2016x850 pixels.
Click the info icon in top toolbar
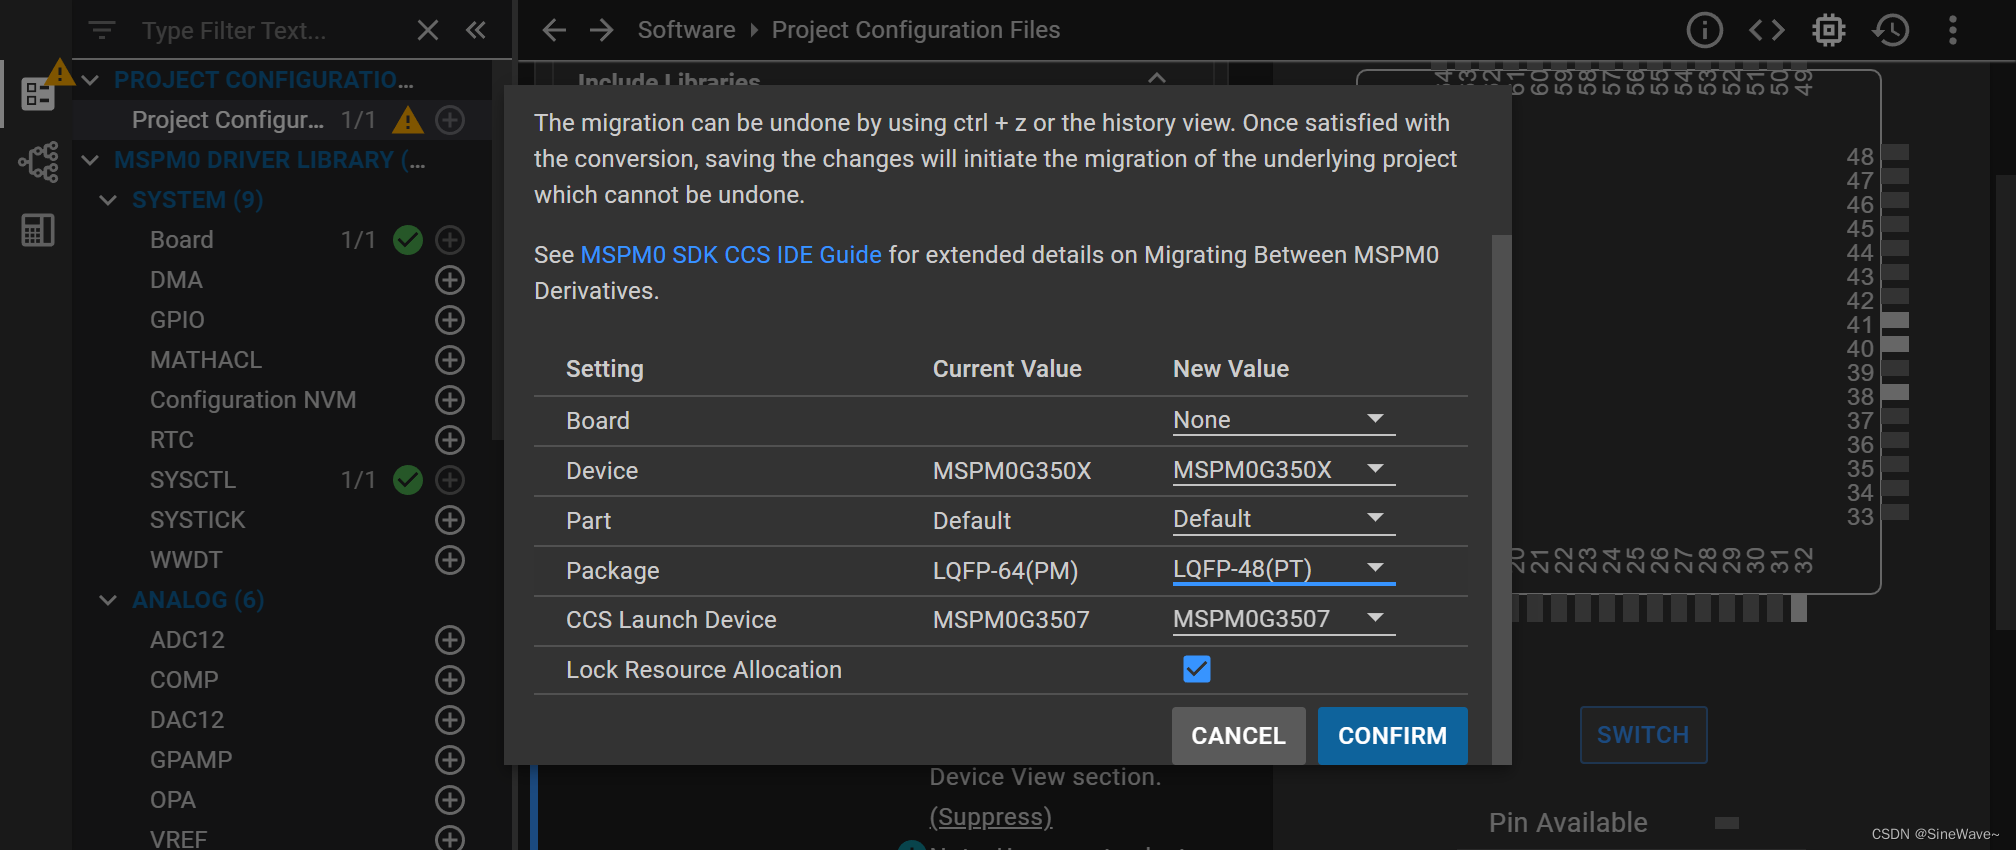tap(1704, 30)
